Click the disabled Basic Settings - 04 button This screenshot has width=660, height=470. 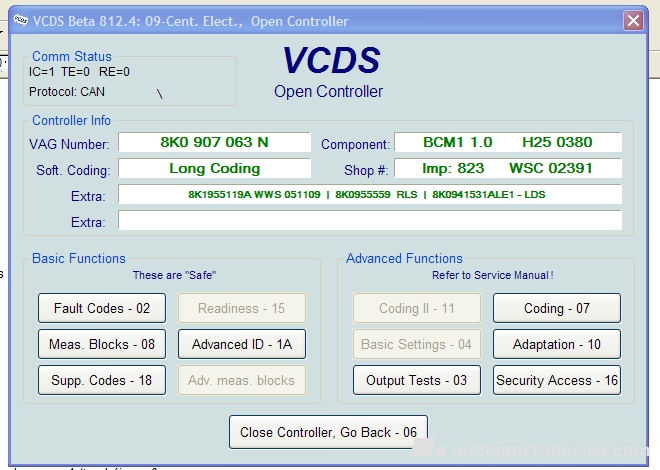(416, 345)
